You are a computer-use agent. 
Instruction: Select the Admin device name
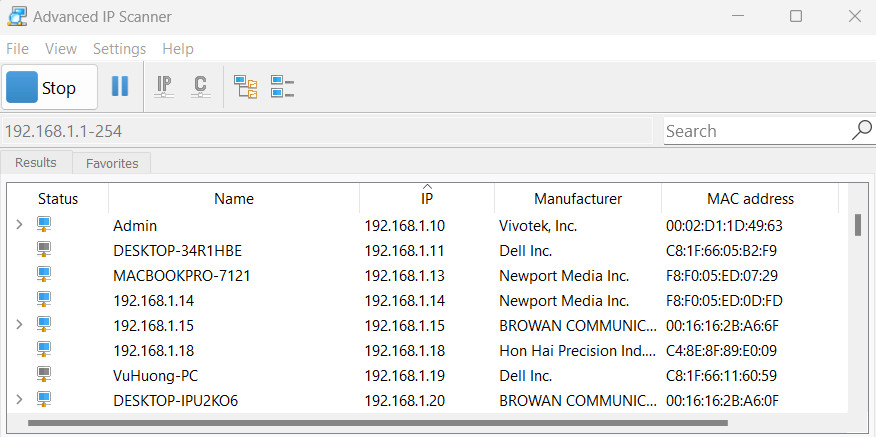pyautogui.click(x=135, y=226)
